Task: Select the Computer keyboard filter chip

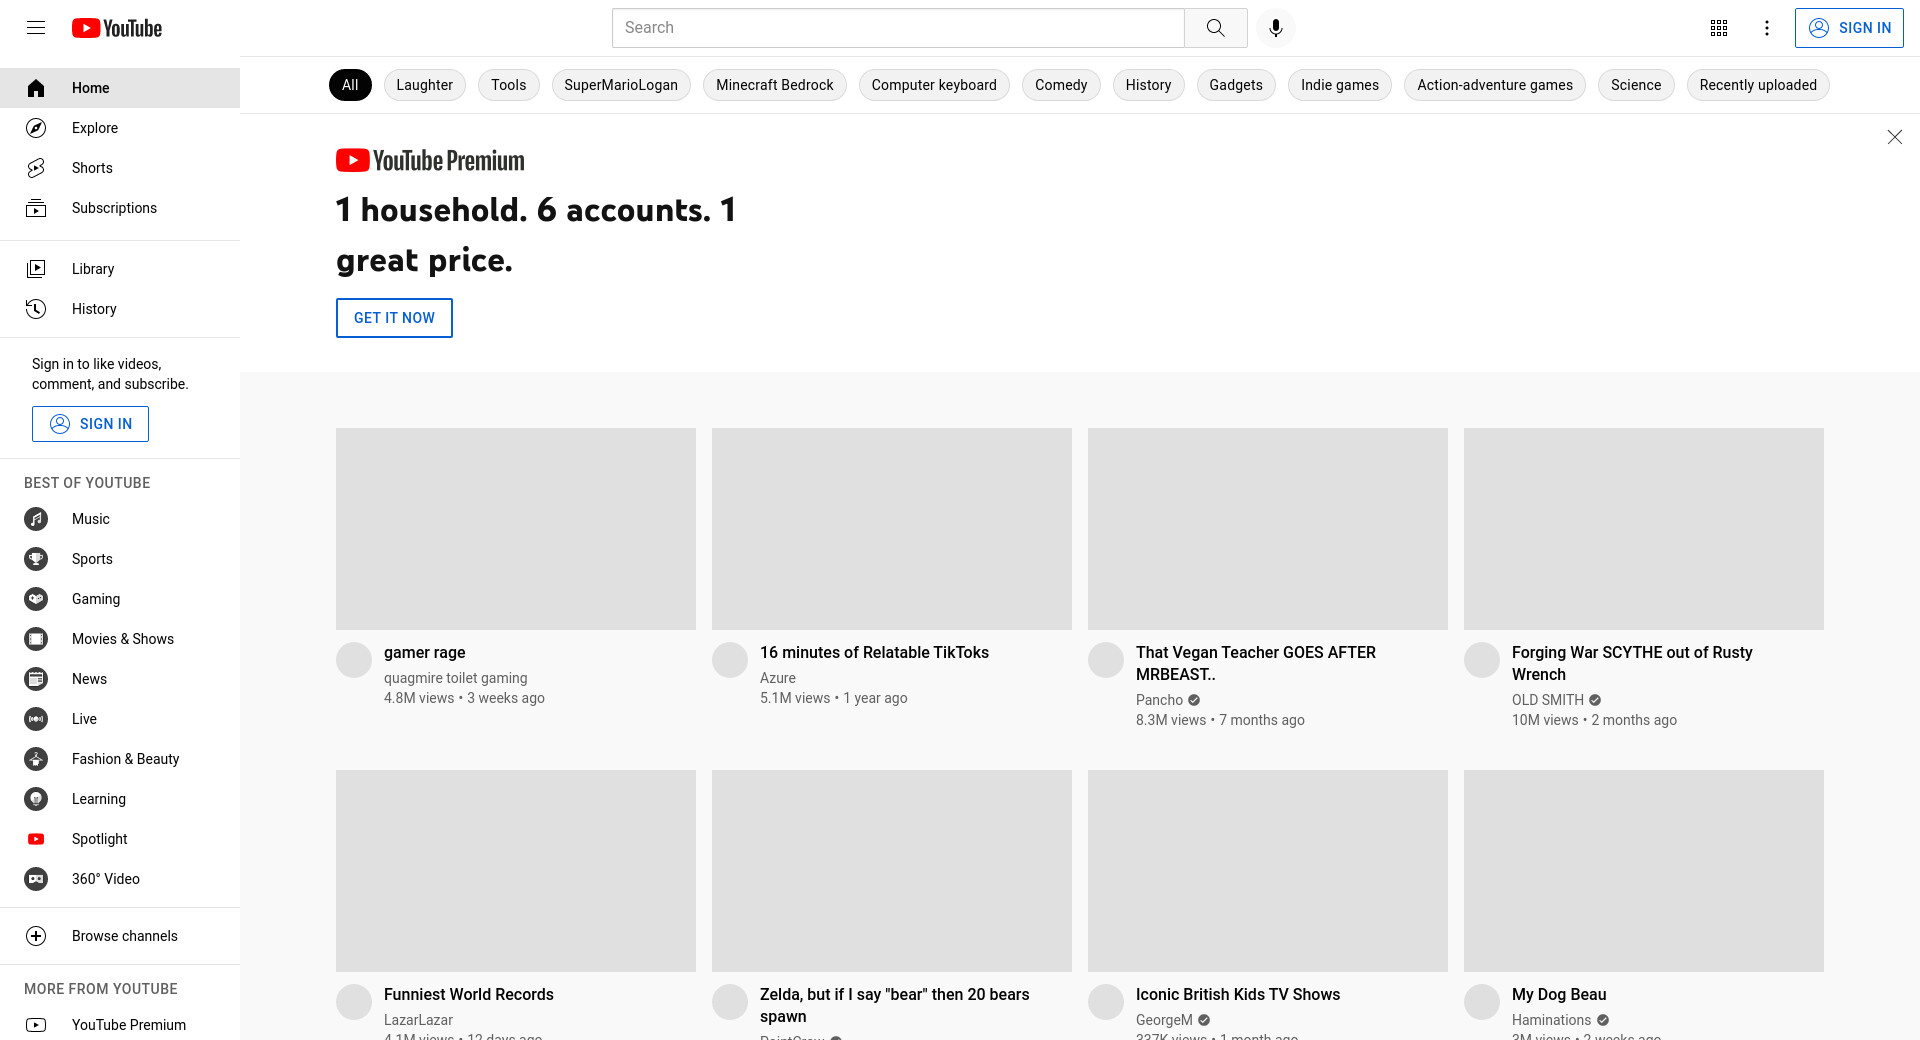Action: point(934,85)
